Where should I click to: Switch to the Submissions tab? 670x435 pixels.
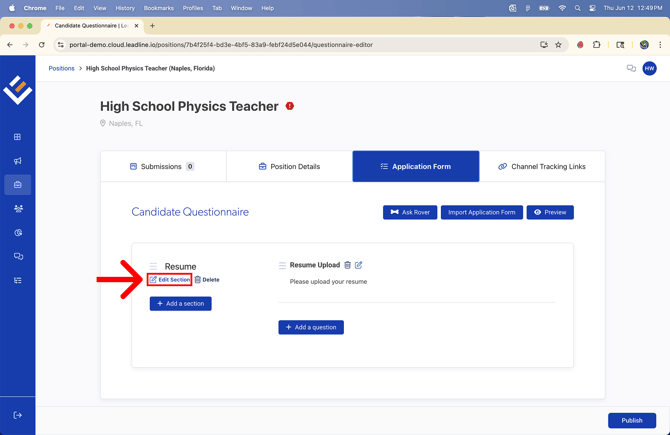(163, 167)
